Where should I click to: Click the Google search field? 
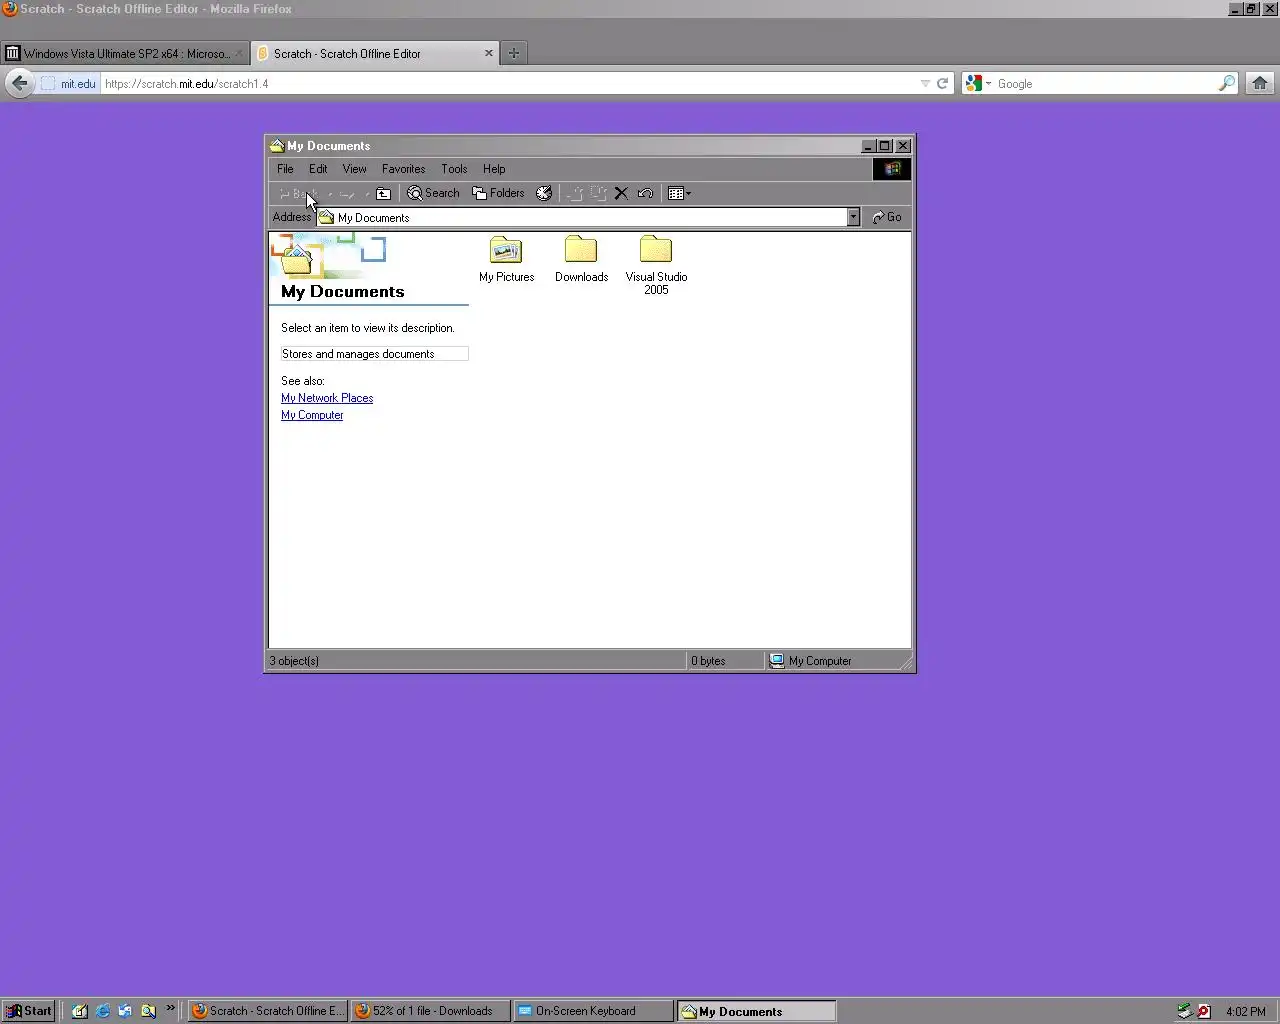[x=1105, y=84]
